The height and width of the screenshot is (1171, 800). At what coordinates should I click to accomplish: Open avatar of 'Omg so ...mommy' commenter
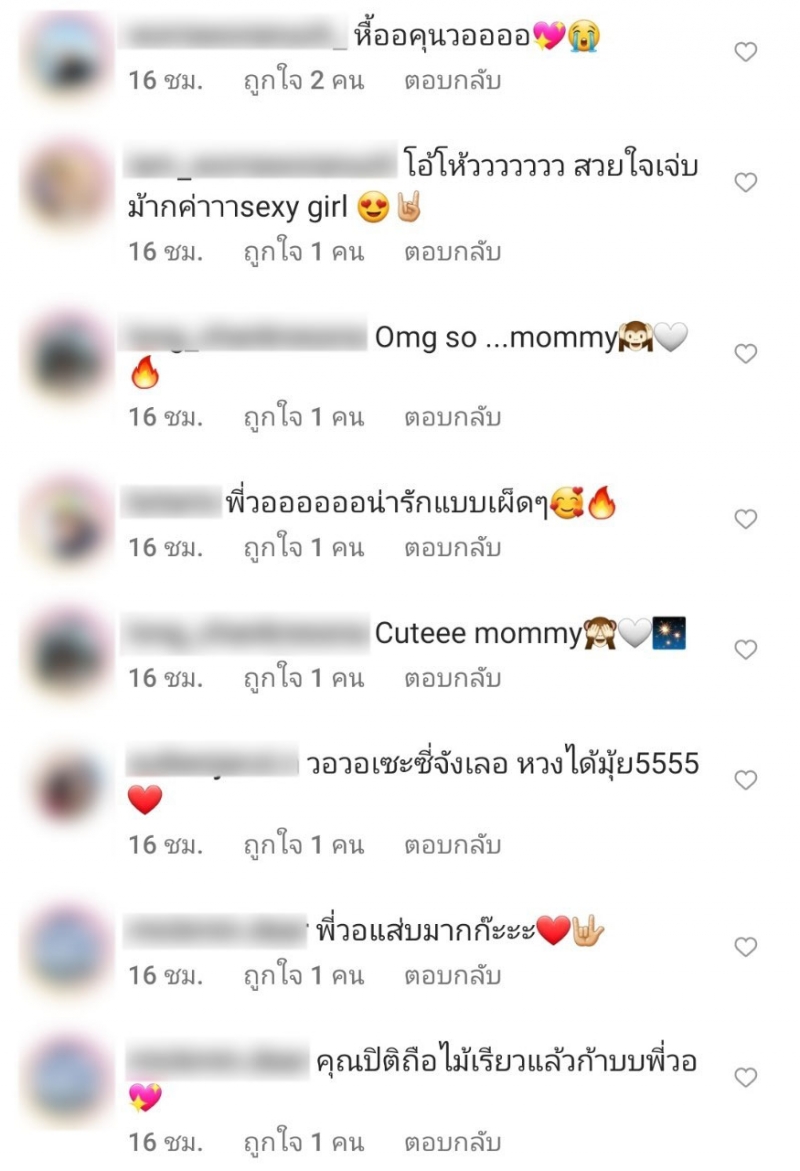point(68,357)
